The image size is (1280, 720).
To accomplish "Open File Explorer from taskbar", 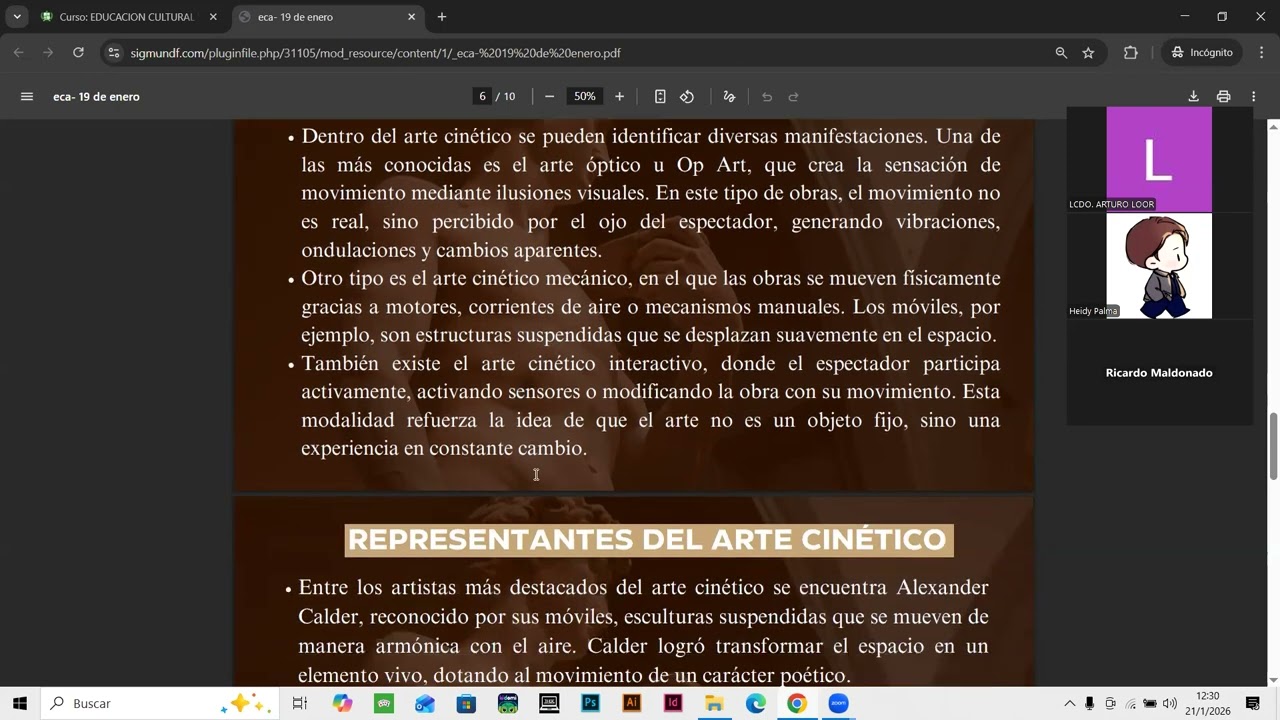I will (714, 703).
